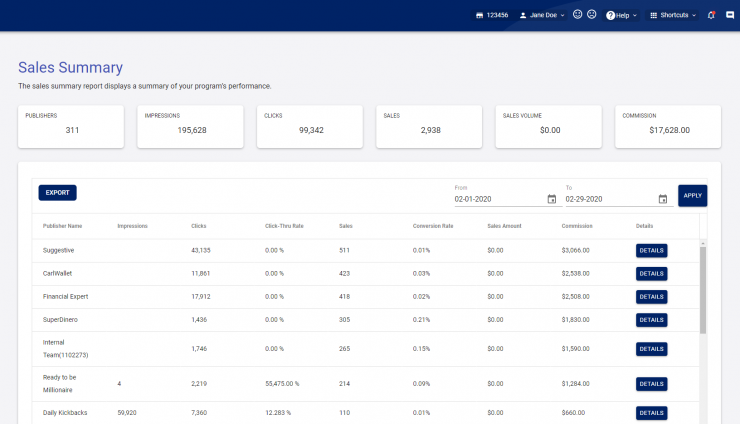This screenshot has height=424, width=740.
Task: Click the store icon next to 123456
Action: [x=479, y=15]
